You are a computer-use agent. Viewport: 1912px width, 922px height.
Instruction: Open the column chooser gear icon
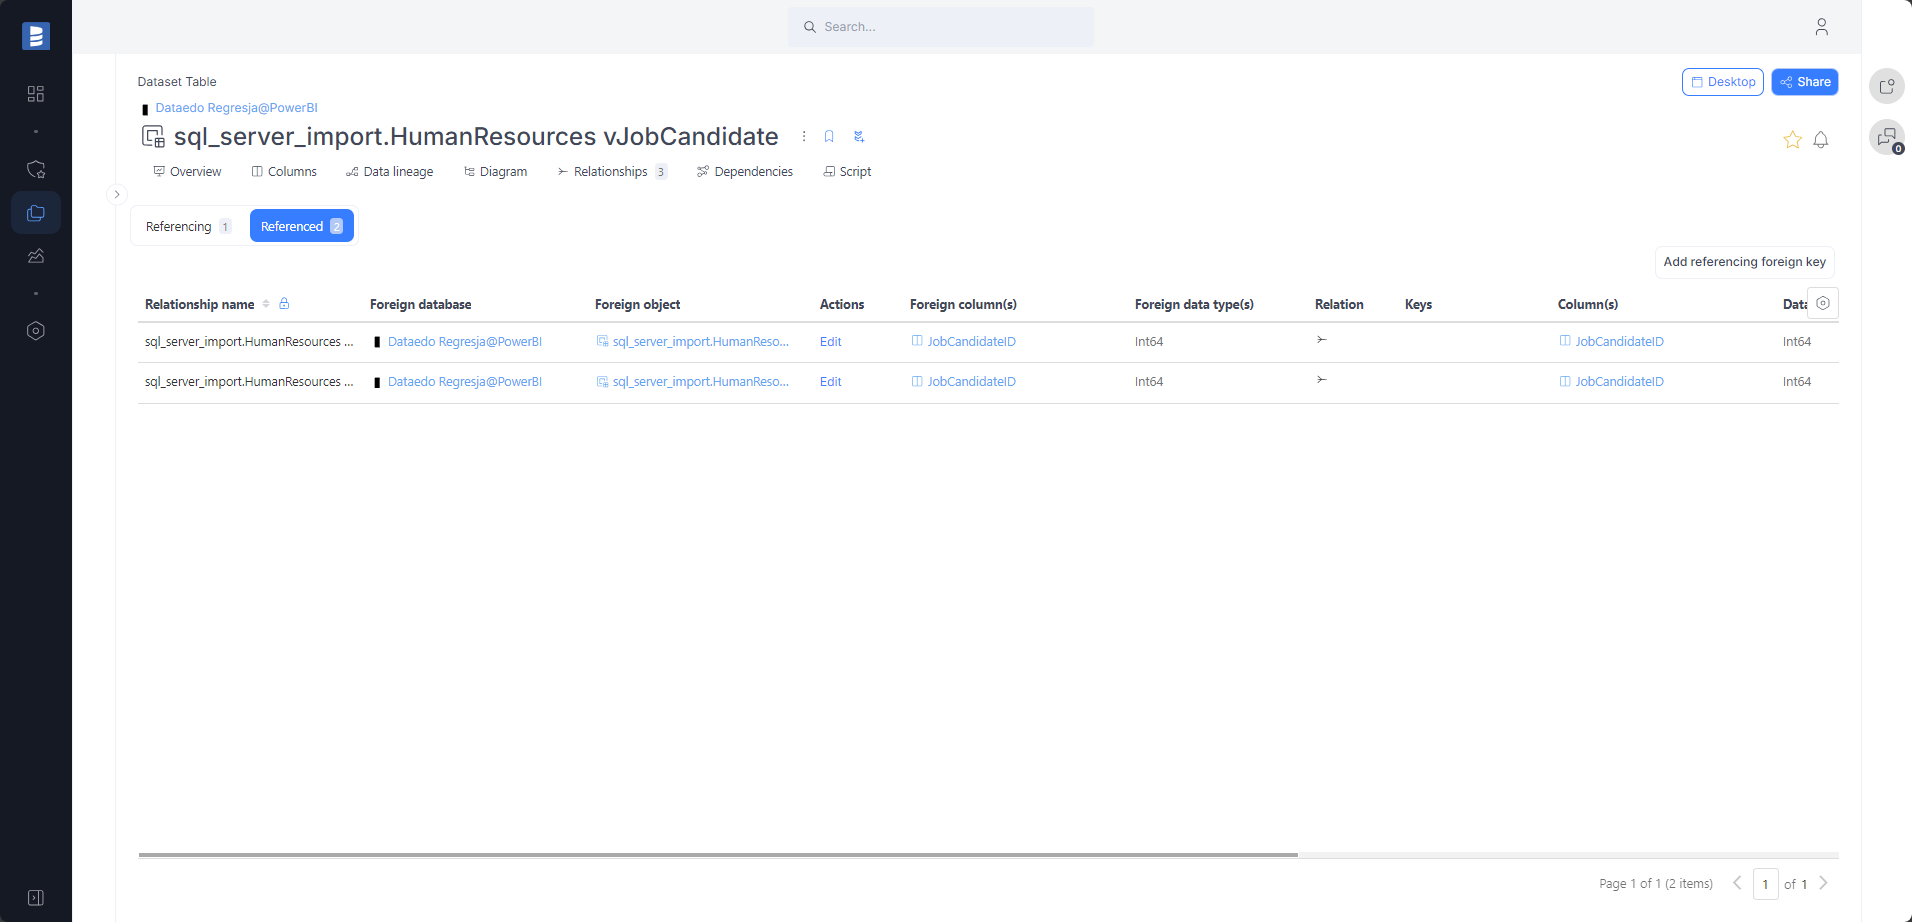tap(1823, 303)
